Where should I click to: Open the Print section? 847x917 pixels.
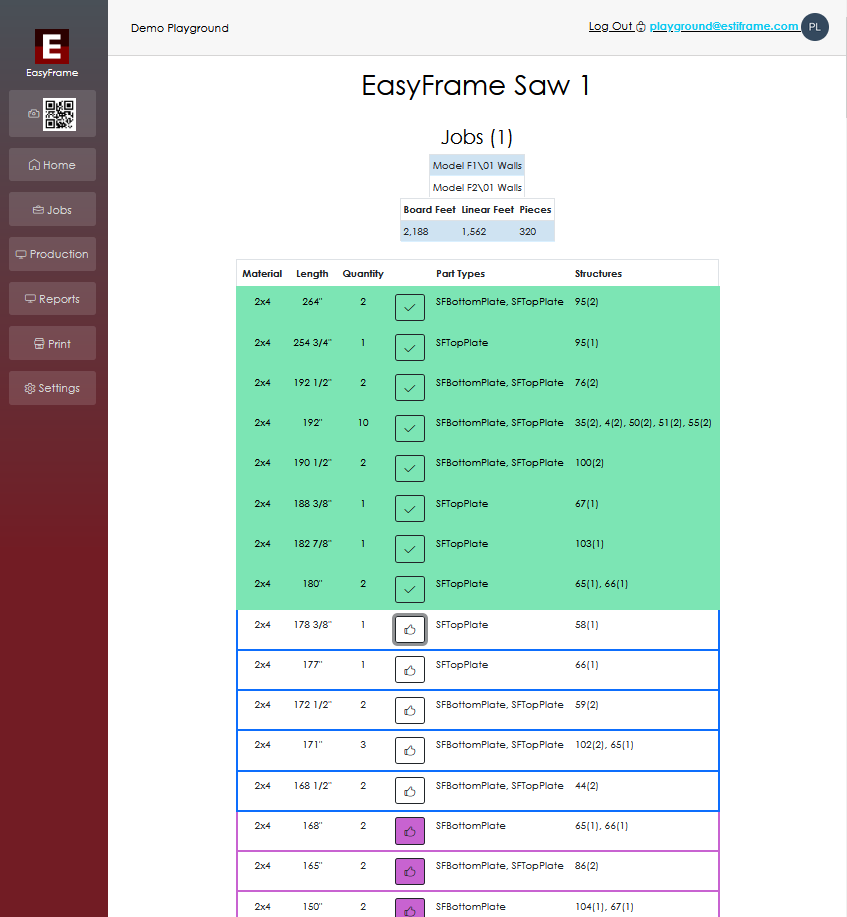click(x=52, y=343)
